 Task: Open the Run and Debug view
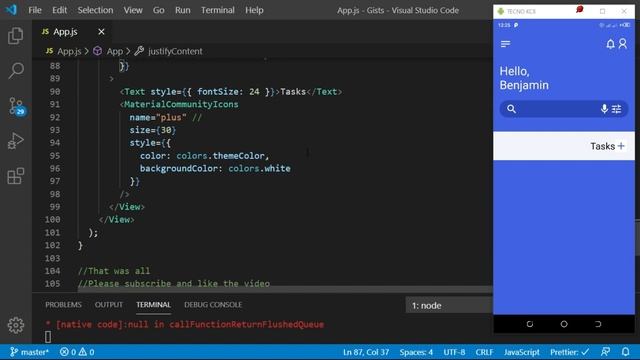[16, 141]
